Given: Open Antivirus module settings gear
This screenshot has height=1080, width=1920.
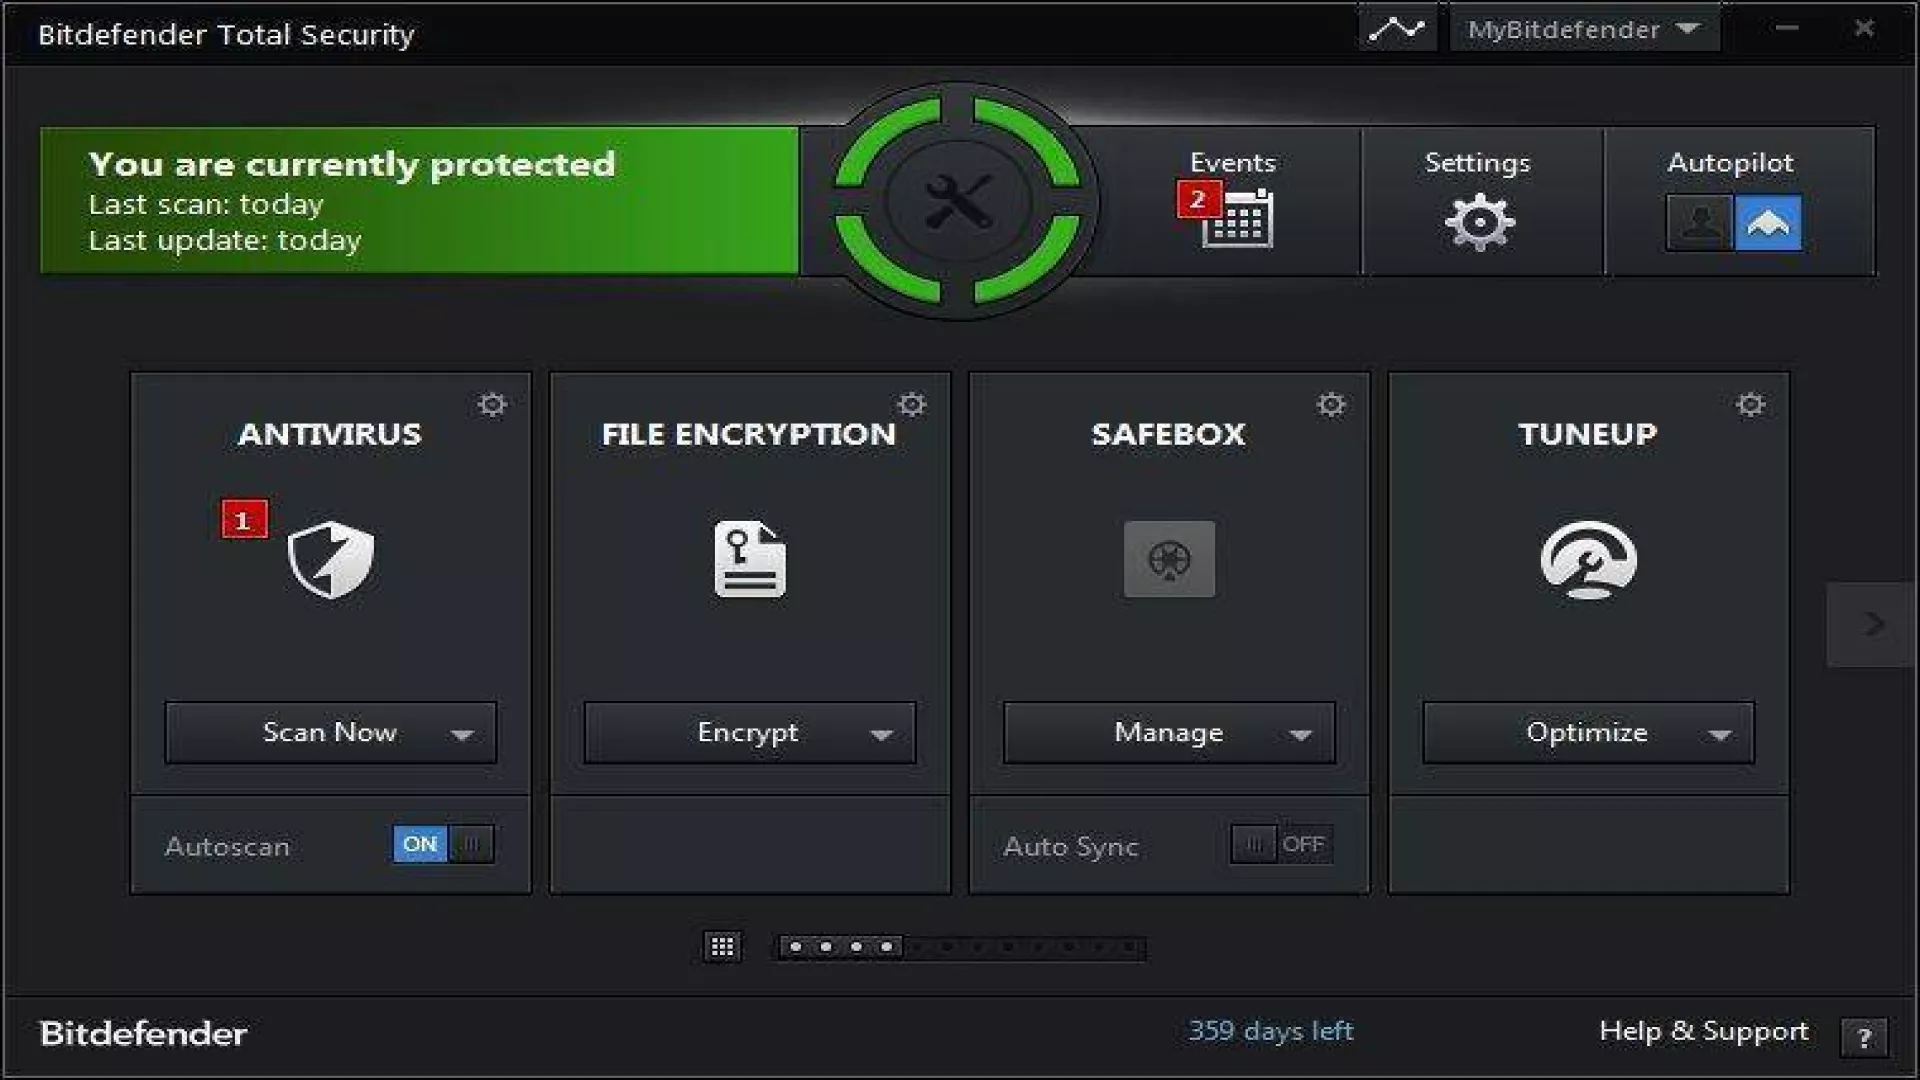Looking at the screenshot, I should pos(491,404).
